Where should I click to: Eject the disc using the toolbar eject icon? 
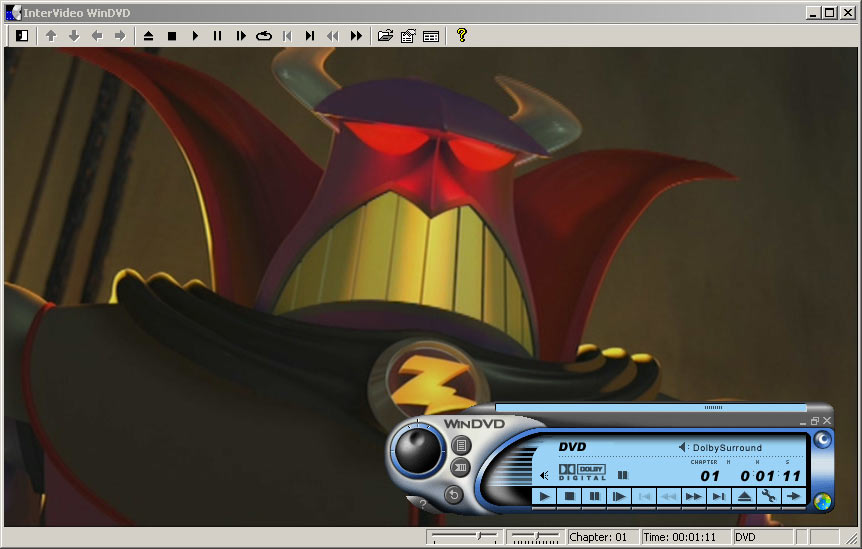(148, 36)
